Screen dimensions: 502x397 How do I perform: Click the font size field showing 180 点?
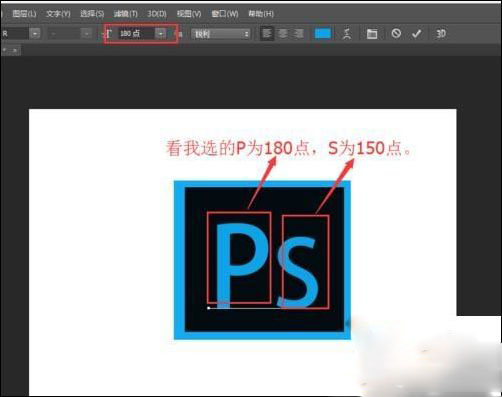point(136,34)
